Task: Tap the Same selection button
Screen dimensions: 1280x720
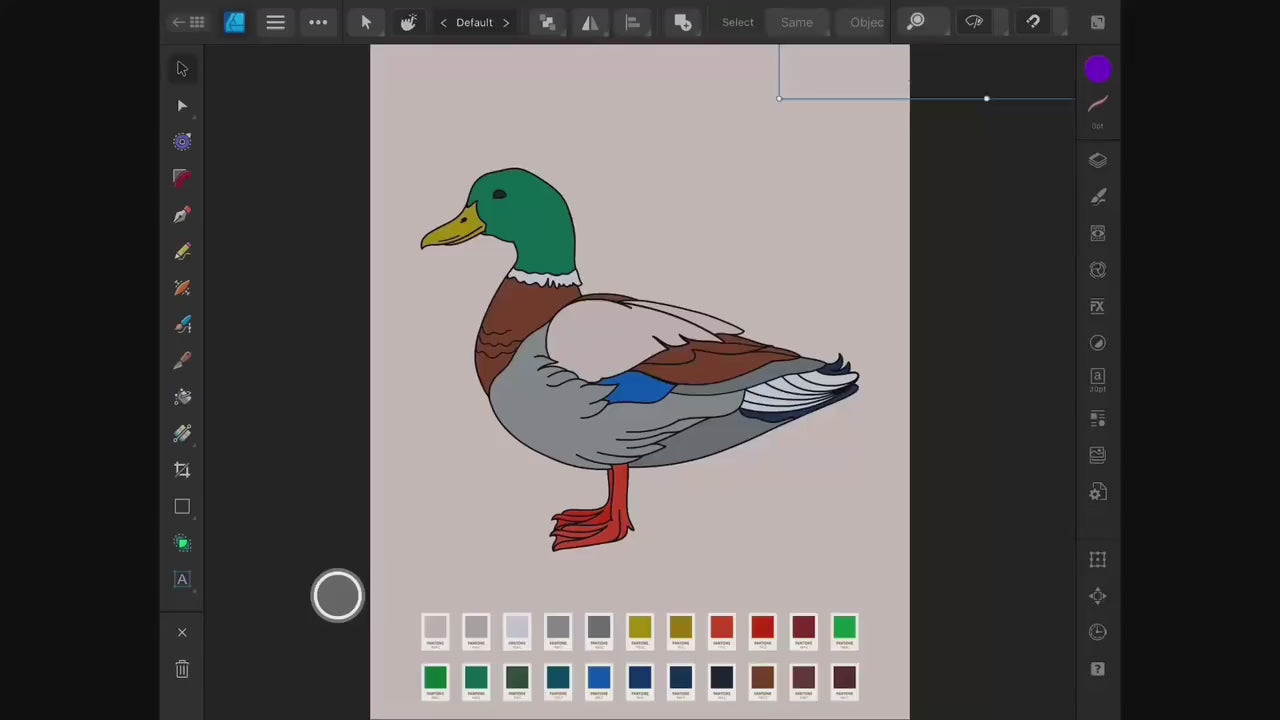Action: 796,22
